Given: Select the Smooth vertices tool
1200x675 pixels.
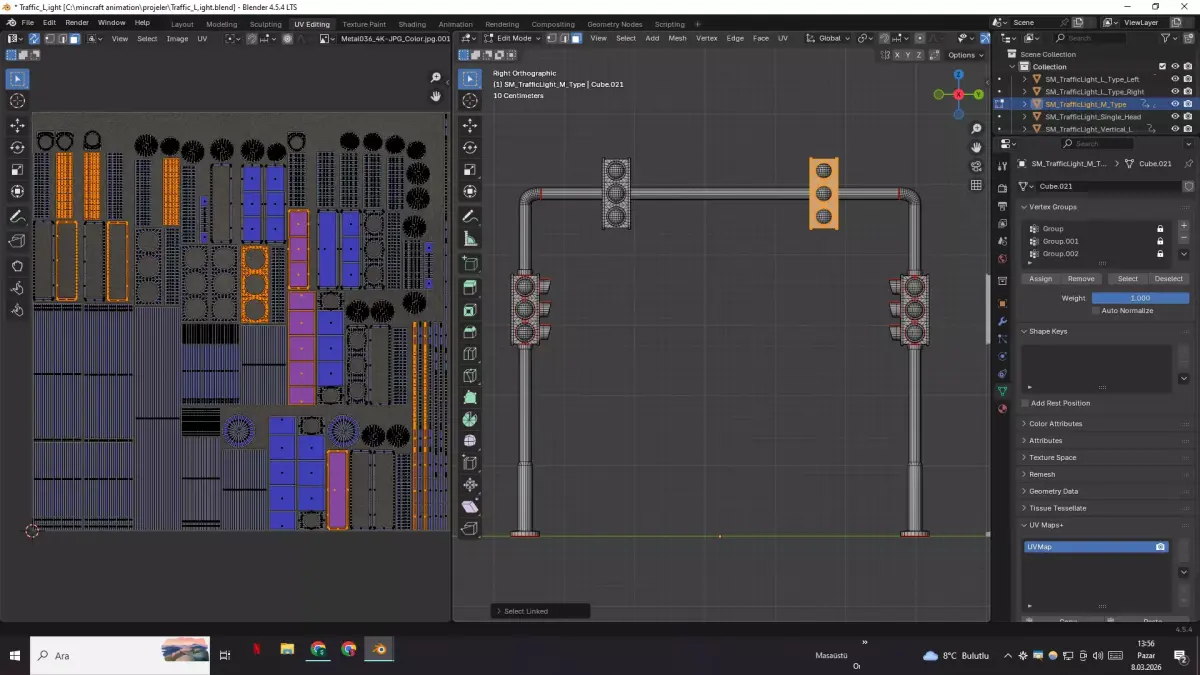Looking at the screenshot, I should (x=470, y=441).
